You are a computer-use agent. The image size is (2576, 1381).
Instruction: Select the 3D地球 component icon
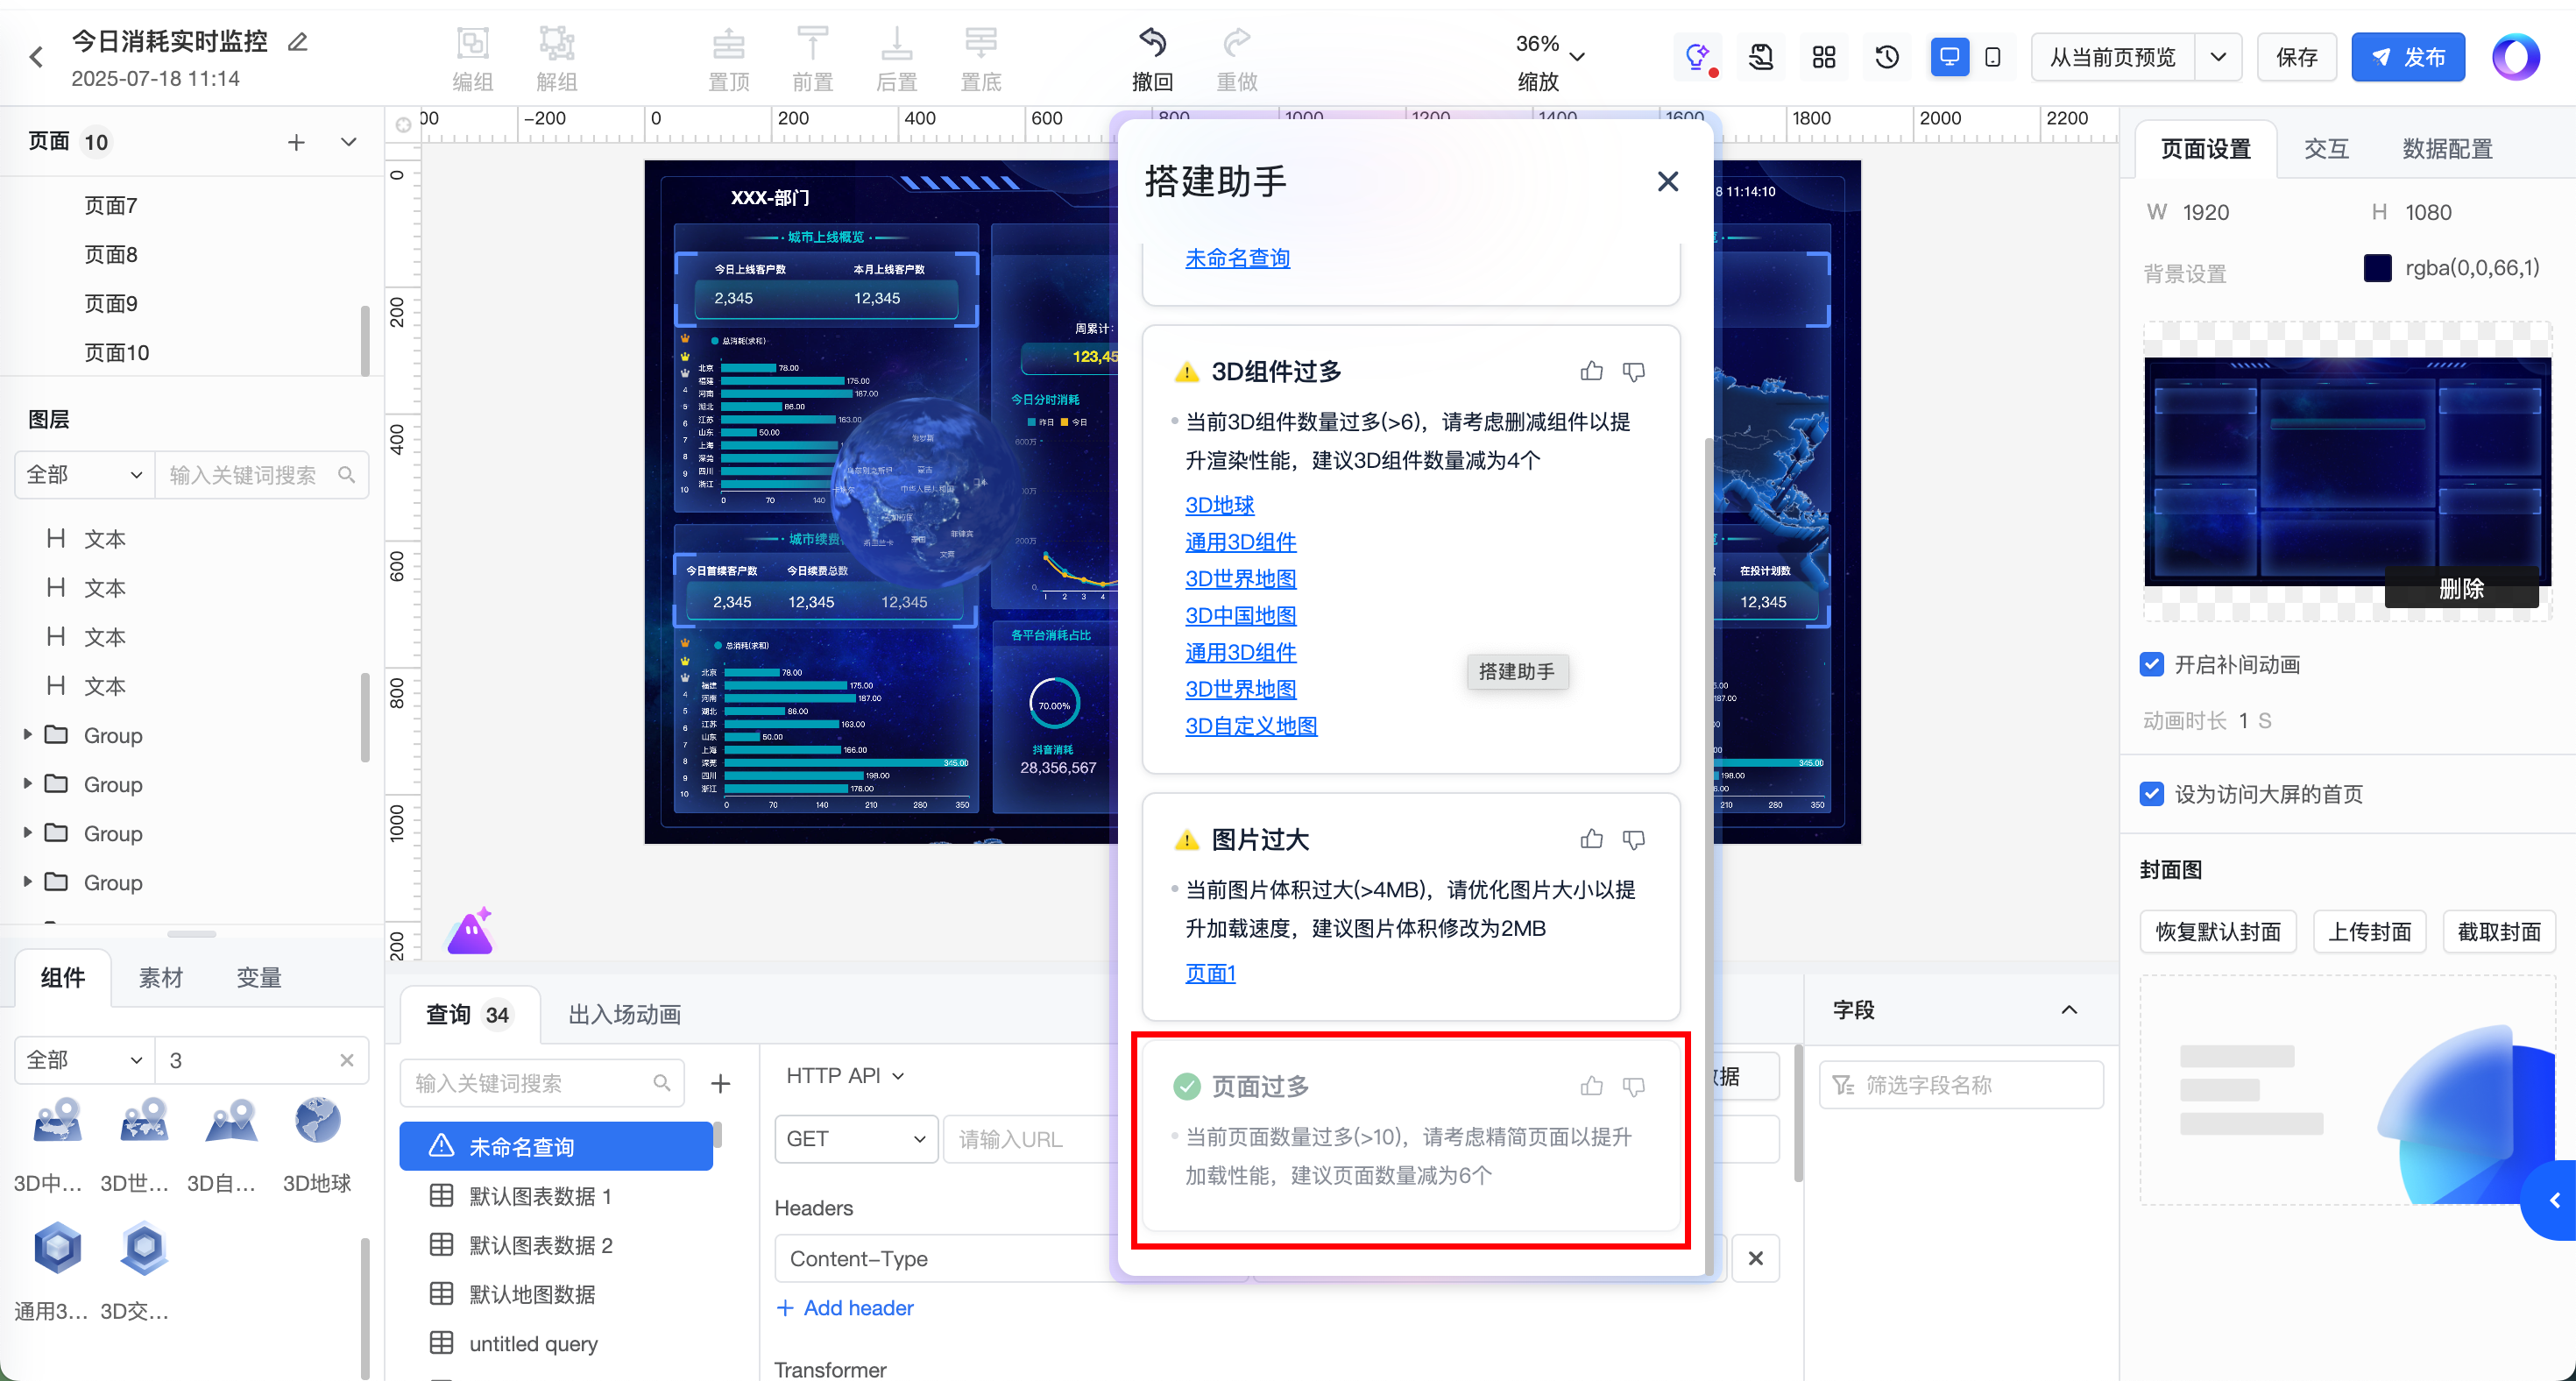317,1121
